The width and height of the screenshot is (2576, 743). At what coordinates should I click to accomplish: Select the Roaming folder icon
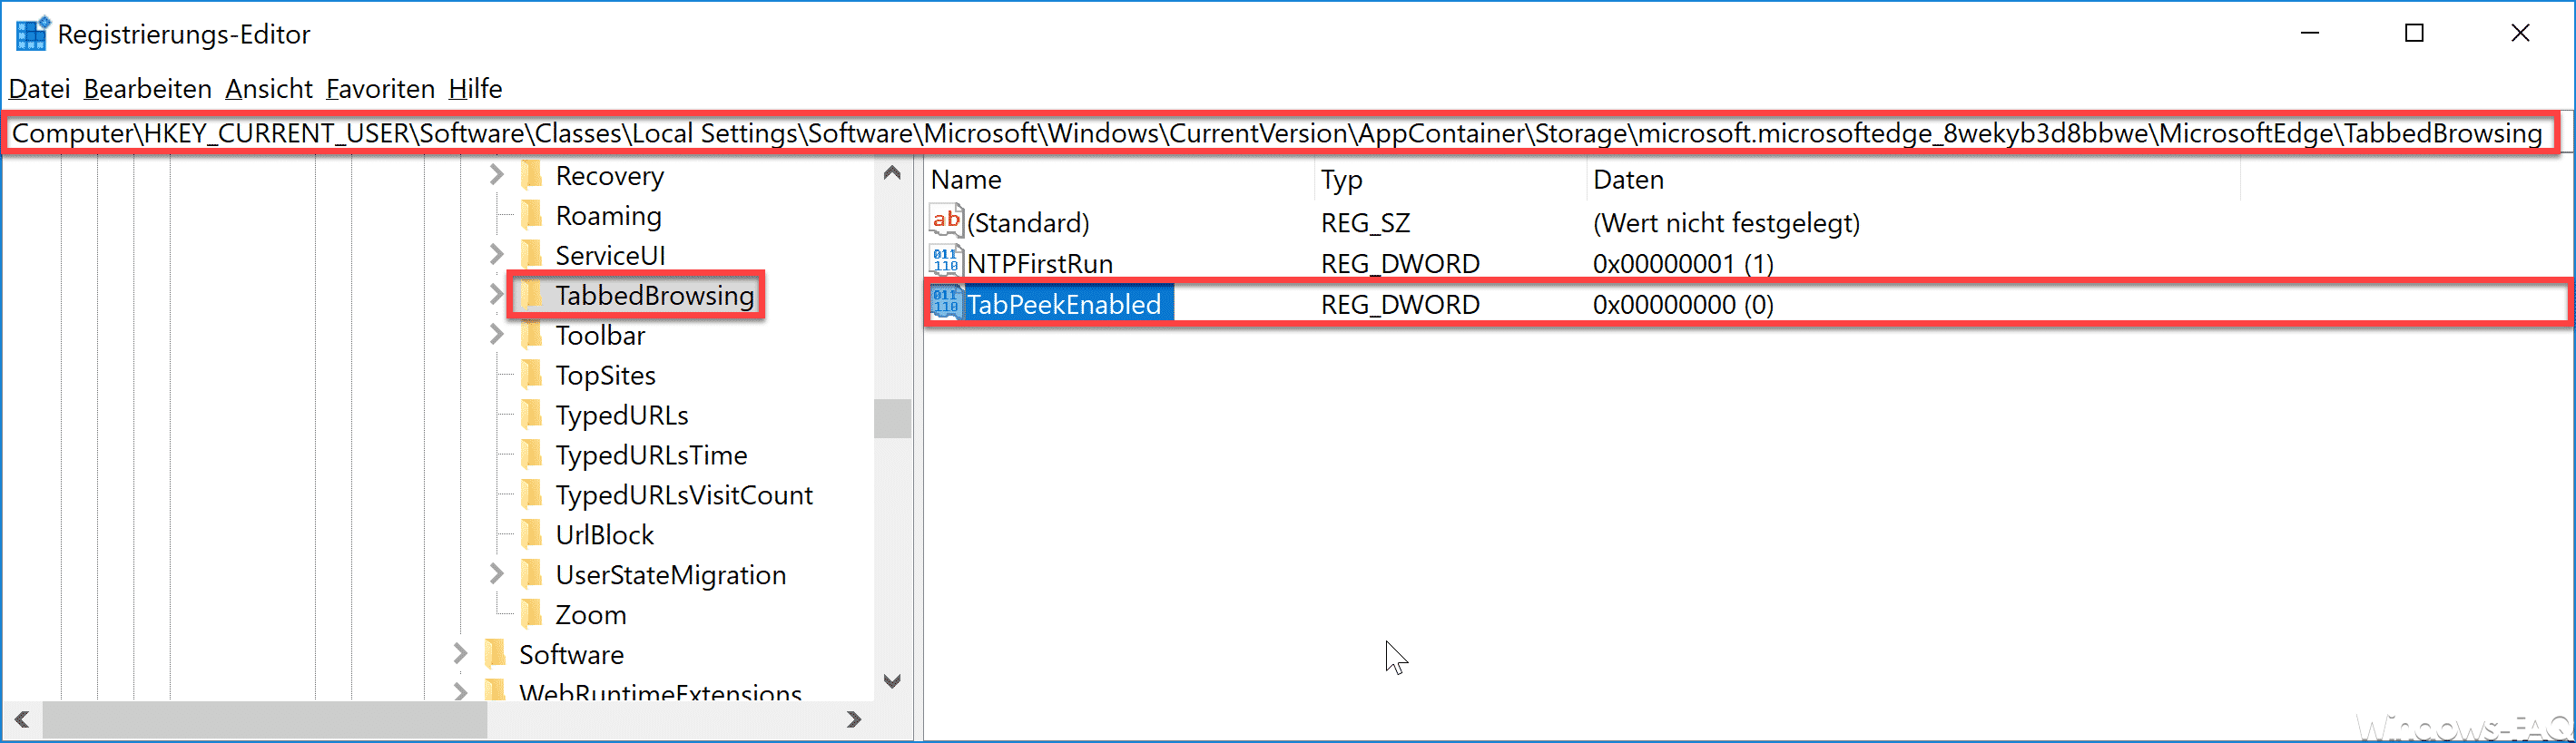[533, 215]
